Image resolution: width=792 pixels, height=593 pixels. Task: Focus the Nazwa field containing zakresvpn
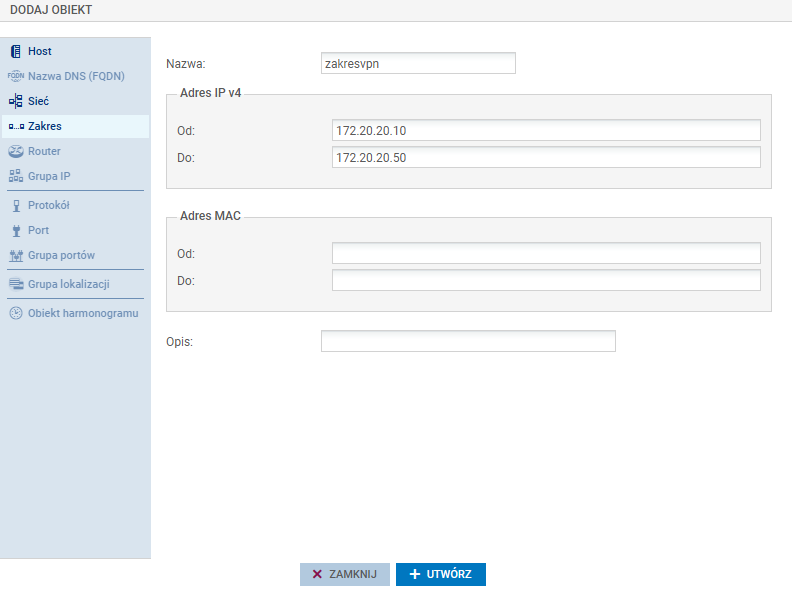coord(417,63)
